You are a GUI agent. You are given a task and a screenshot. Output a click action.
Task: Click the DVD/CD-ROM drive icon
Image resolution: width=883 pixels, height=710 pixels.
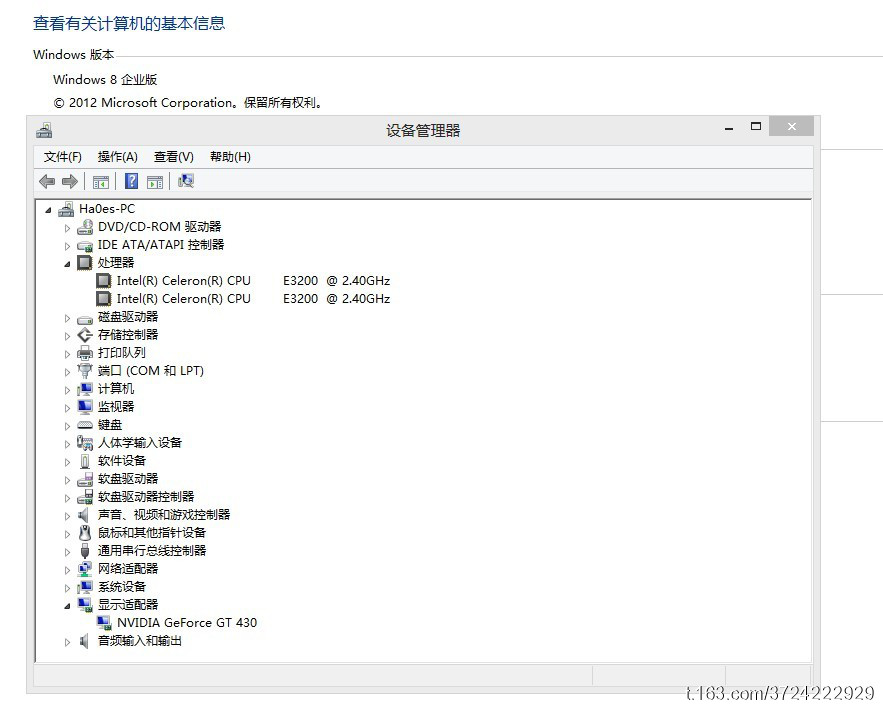tap(85, 227)
